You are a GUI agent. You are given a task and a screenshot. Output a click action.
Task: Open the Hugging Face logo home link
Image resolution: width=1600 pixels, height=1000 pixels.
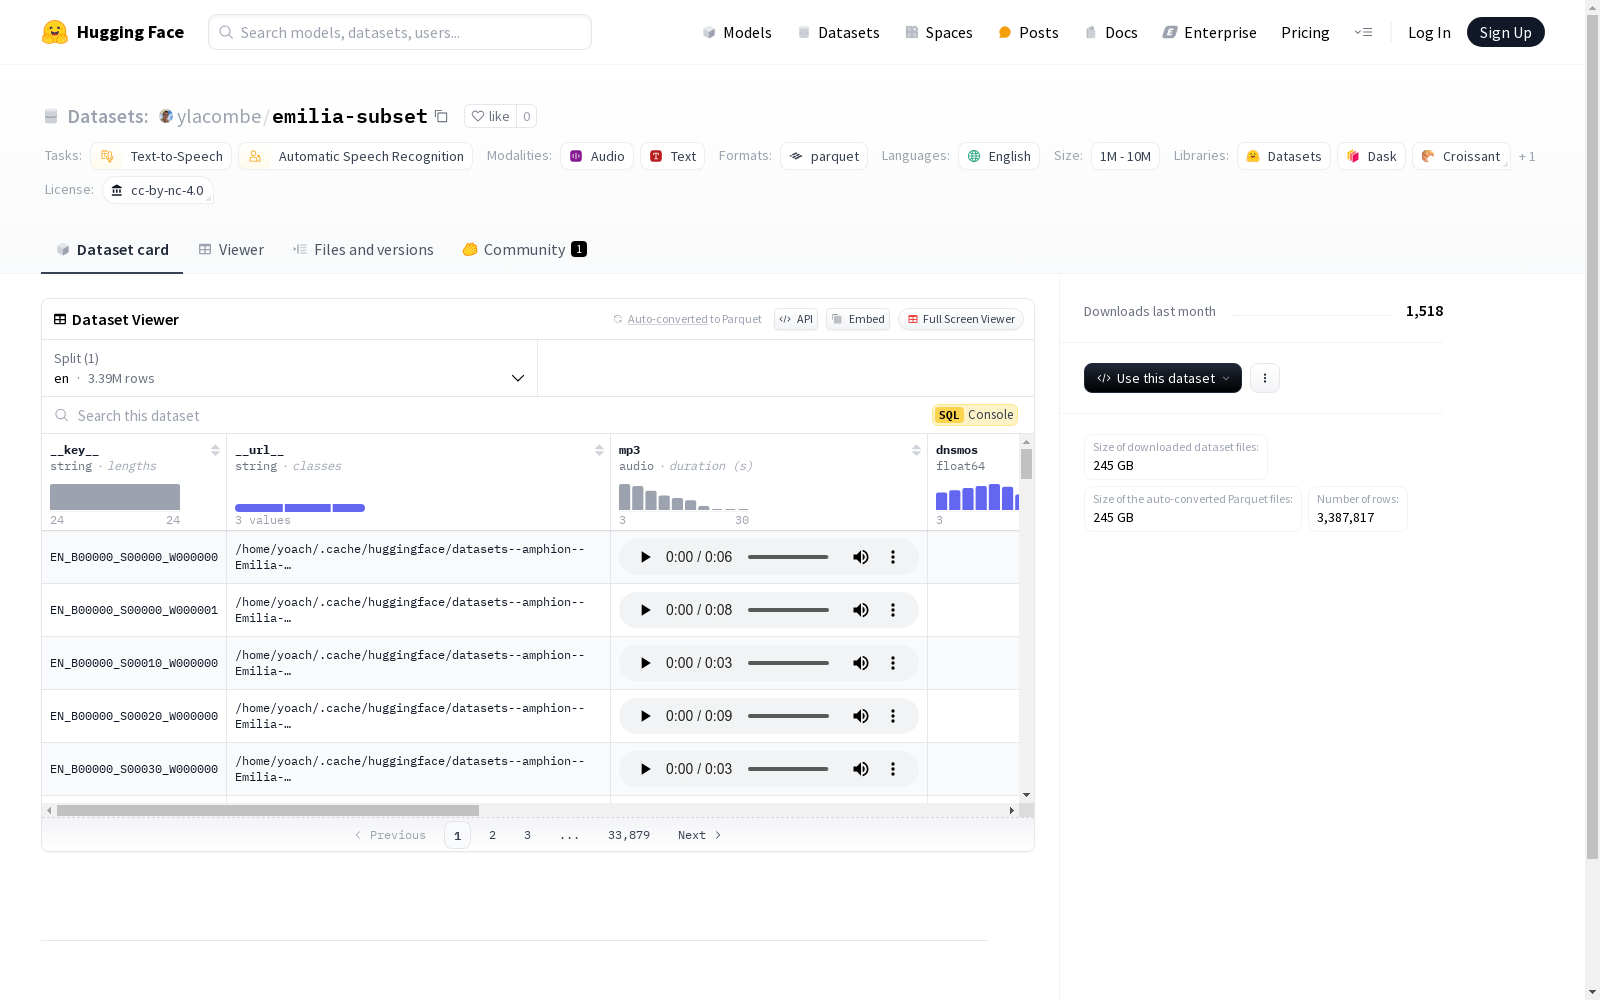point(113,32)
